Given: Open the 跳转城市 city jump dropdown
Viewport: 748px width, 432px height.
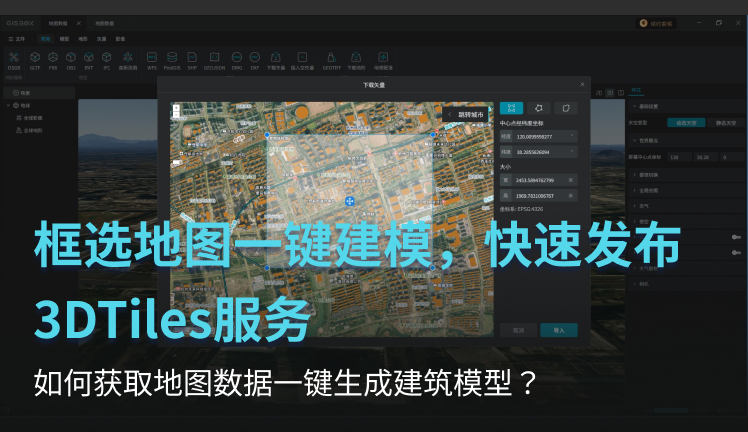Looking at the screenshot, I should pyautogui.click(x=467, y=114).
